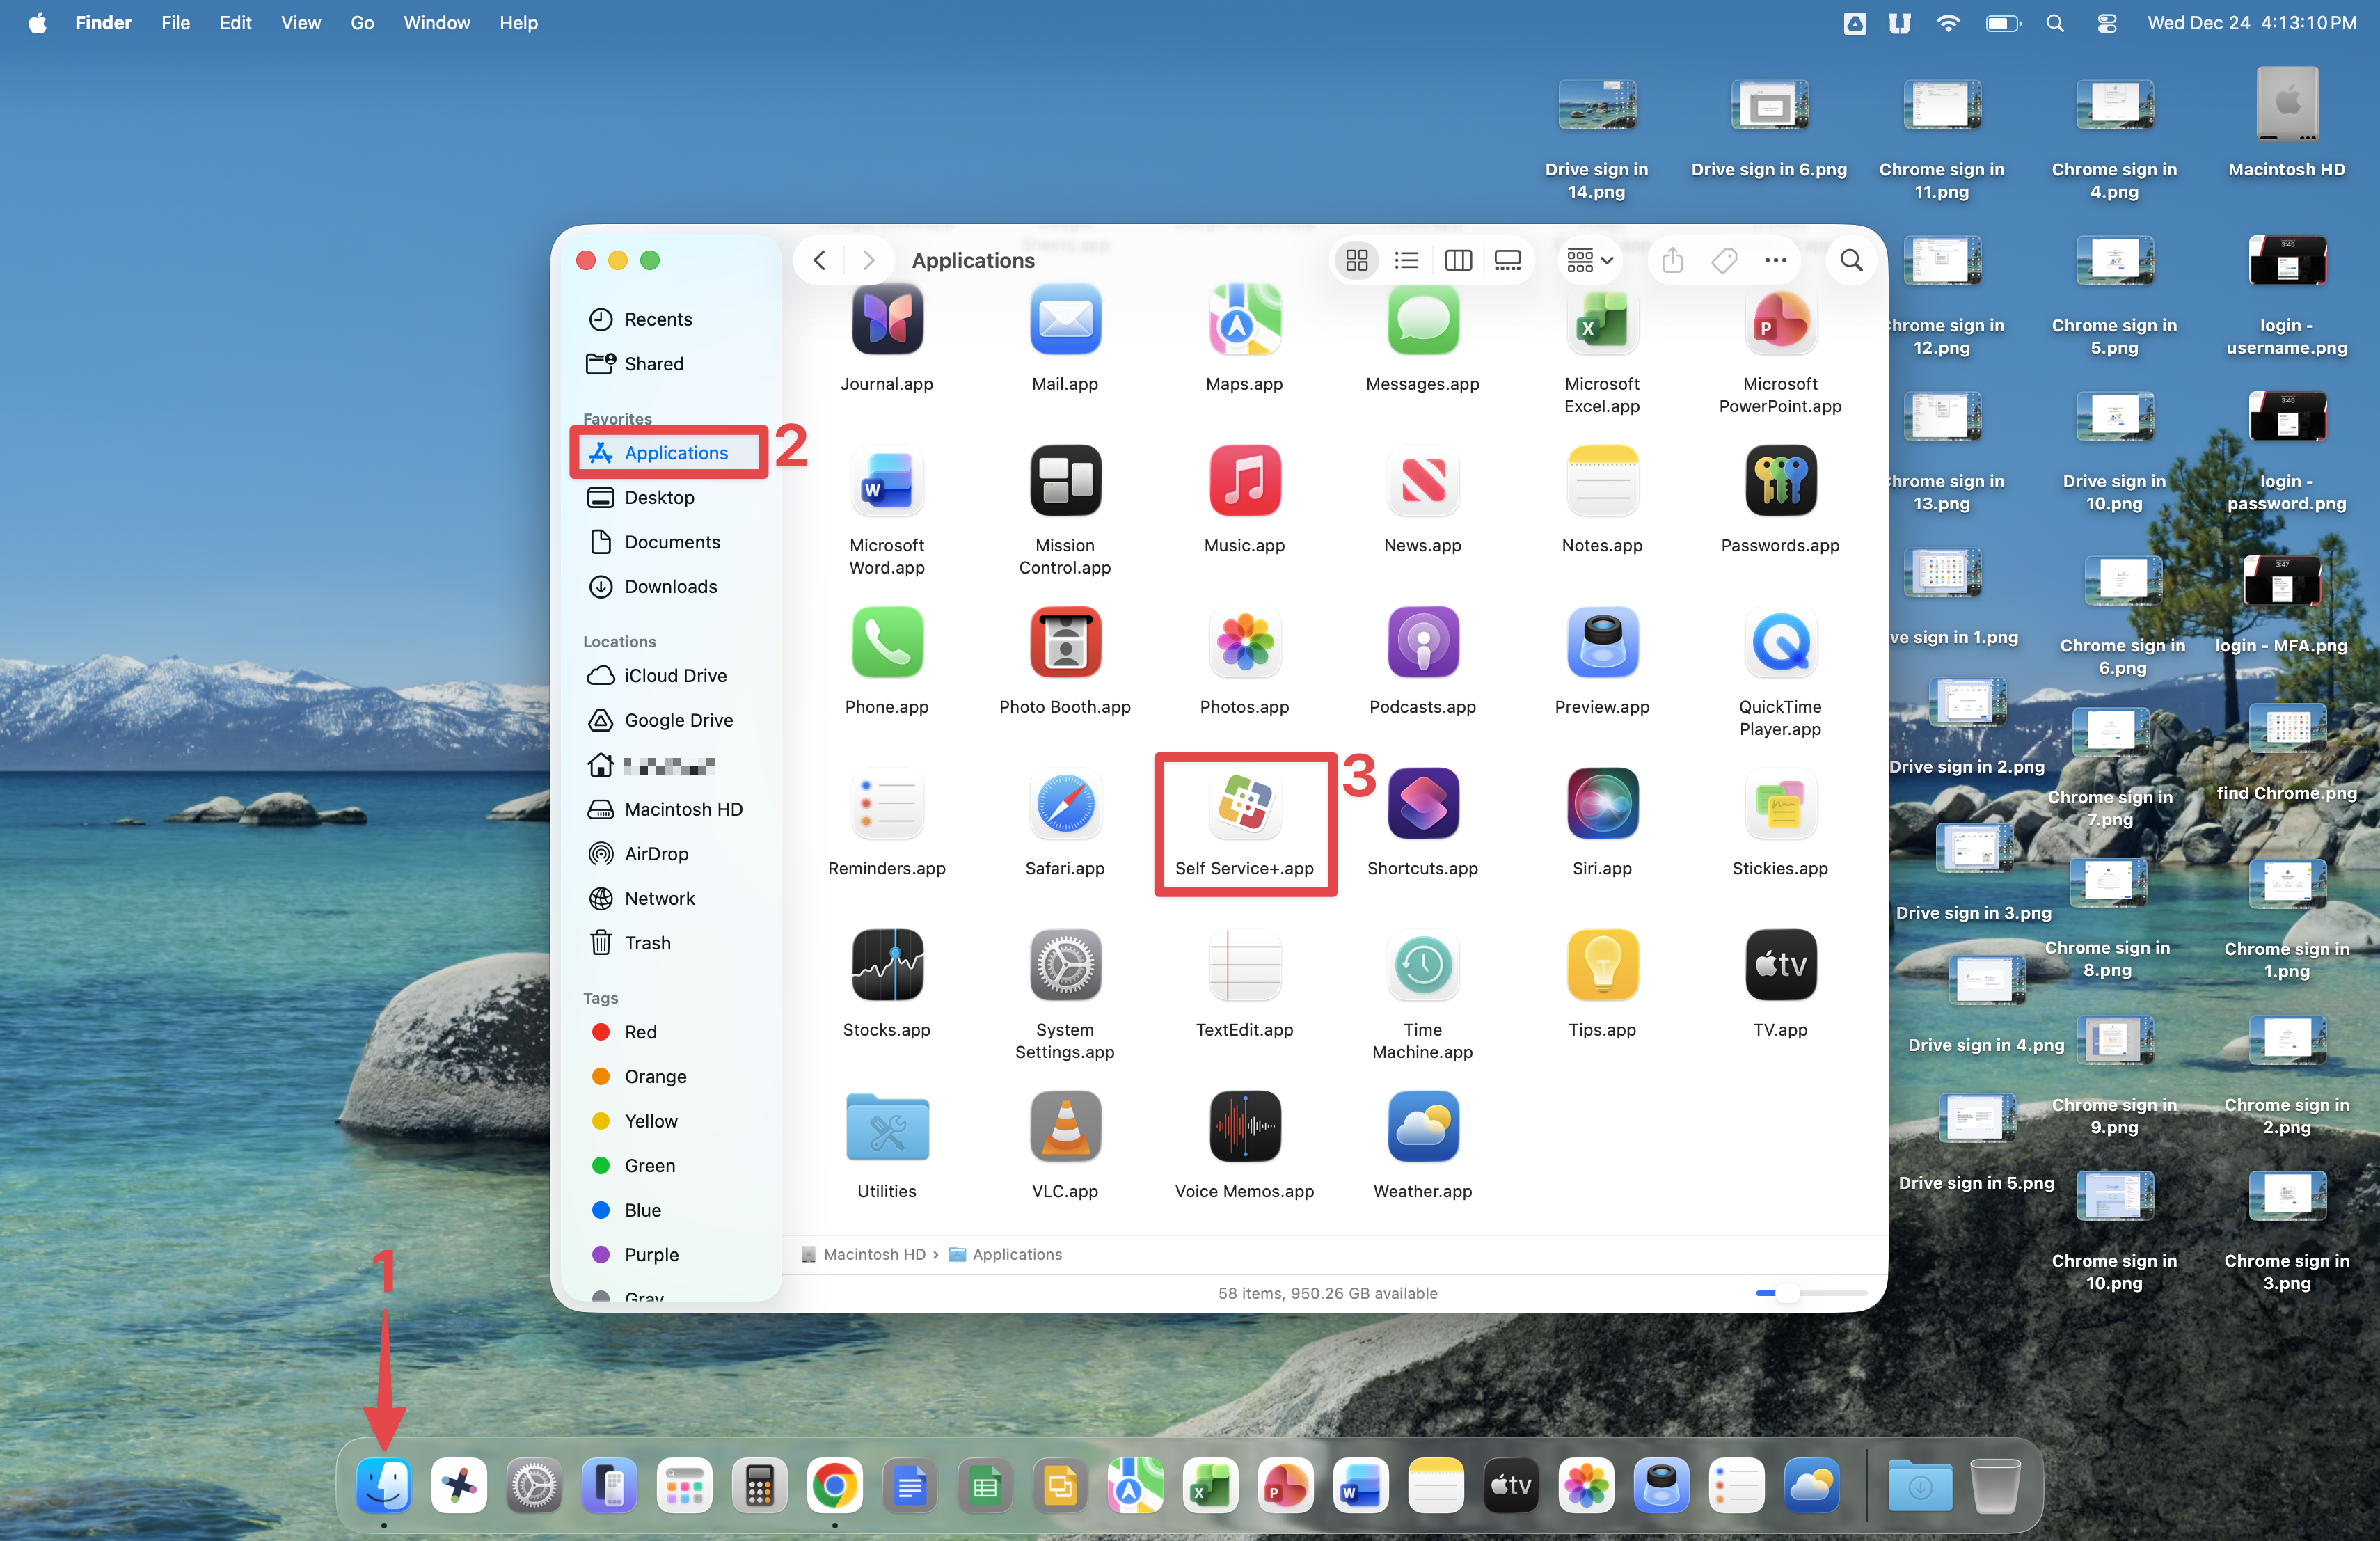Open Self Service+.app icon
Screen dimensions: 2380x1541
[1244, 805]
